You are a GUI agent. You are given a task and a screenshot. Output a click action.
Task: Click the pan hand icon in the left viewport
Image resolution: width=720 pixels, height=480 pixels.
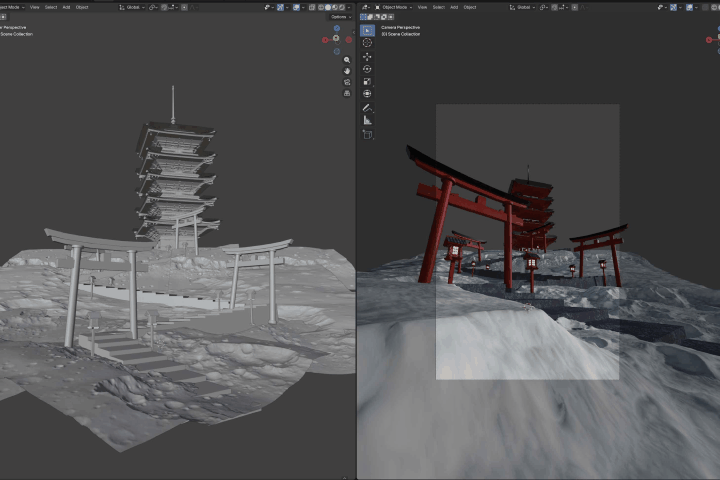coord(347,71)
